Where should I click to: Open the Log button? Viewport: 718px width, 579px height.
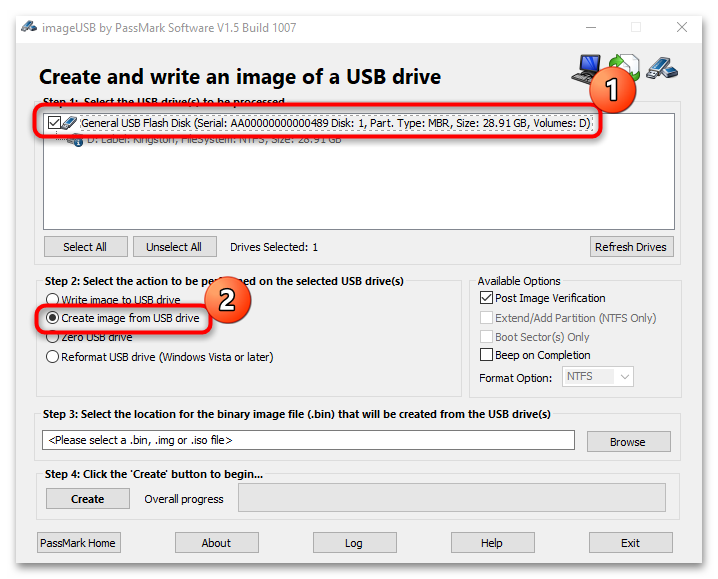355,543
